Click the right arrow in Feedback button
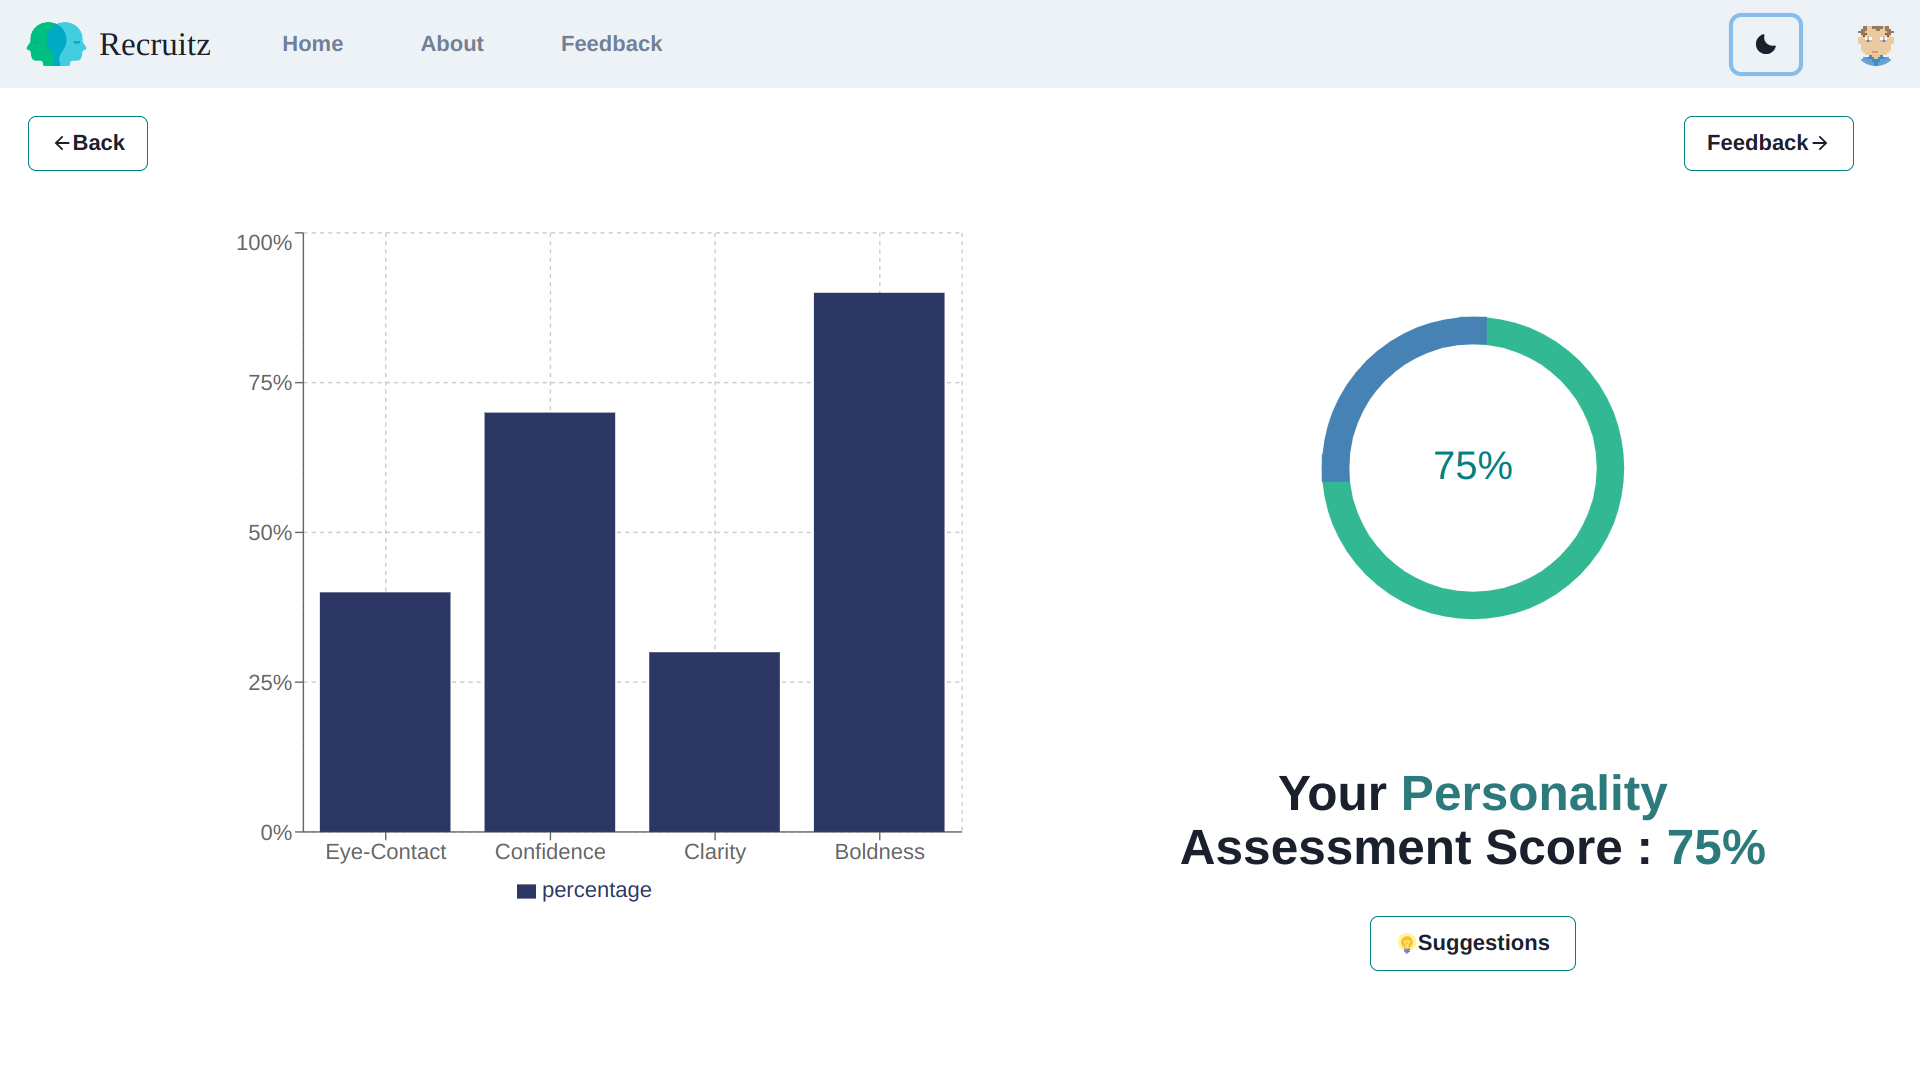Screen dimensions: 1920x1080 [x=1820, y=143]
